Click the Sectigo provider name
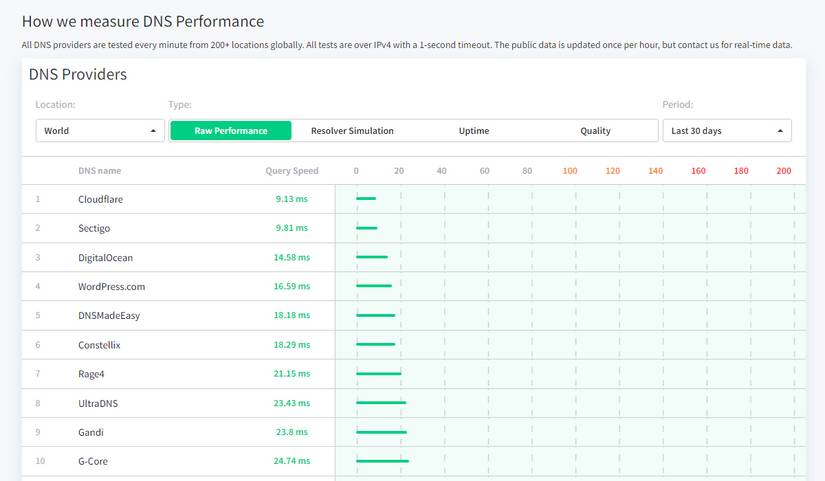 click(x=94, y=228)
